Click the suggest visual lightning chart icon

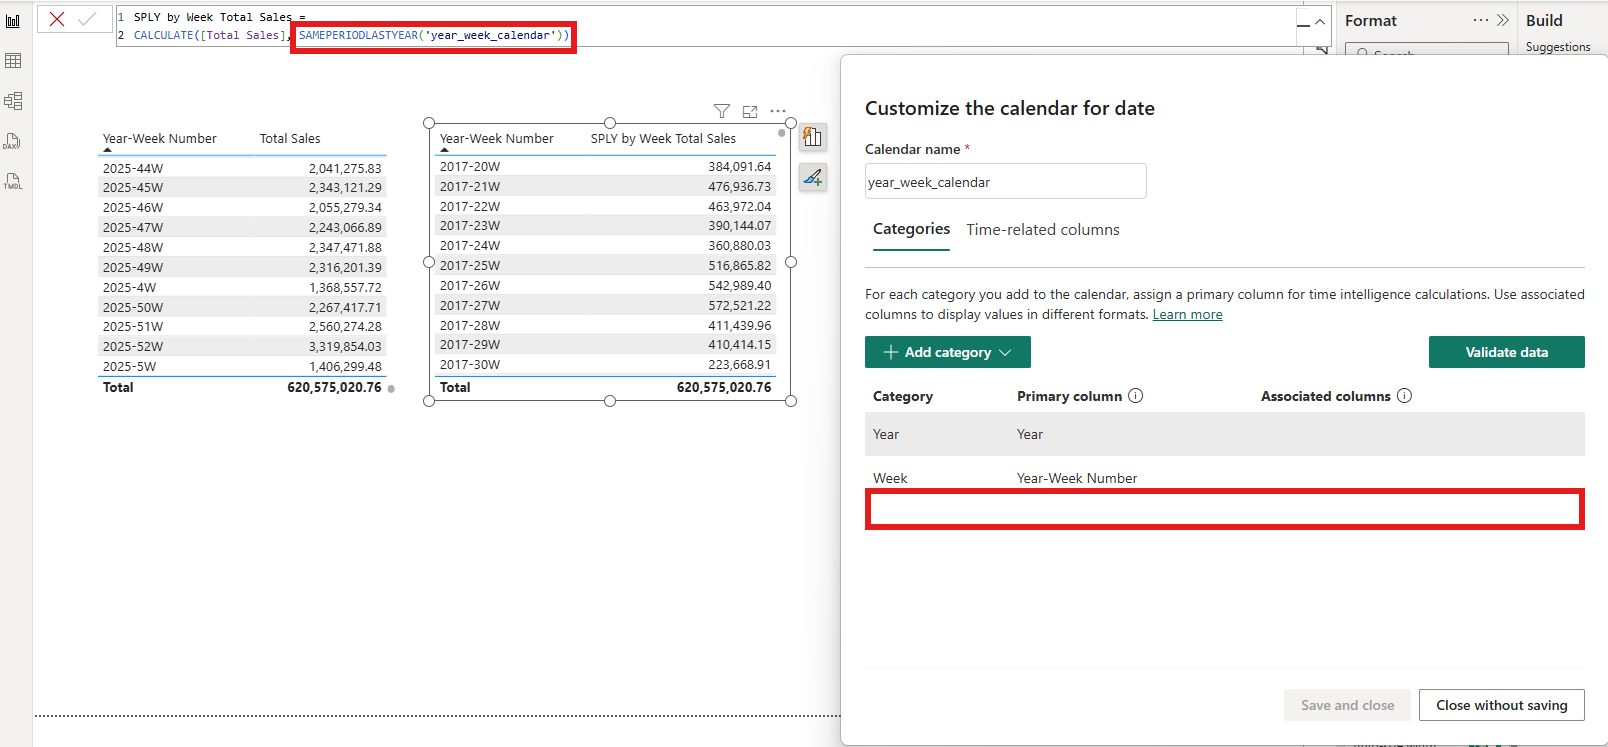tap(813, 137)
